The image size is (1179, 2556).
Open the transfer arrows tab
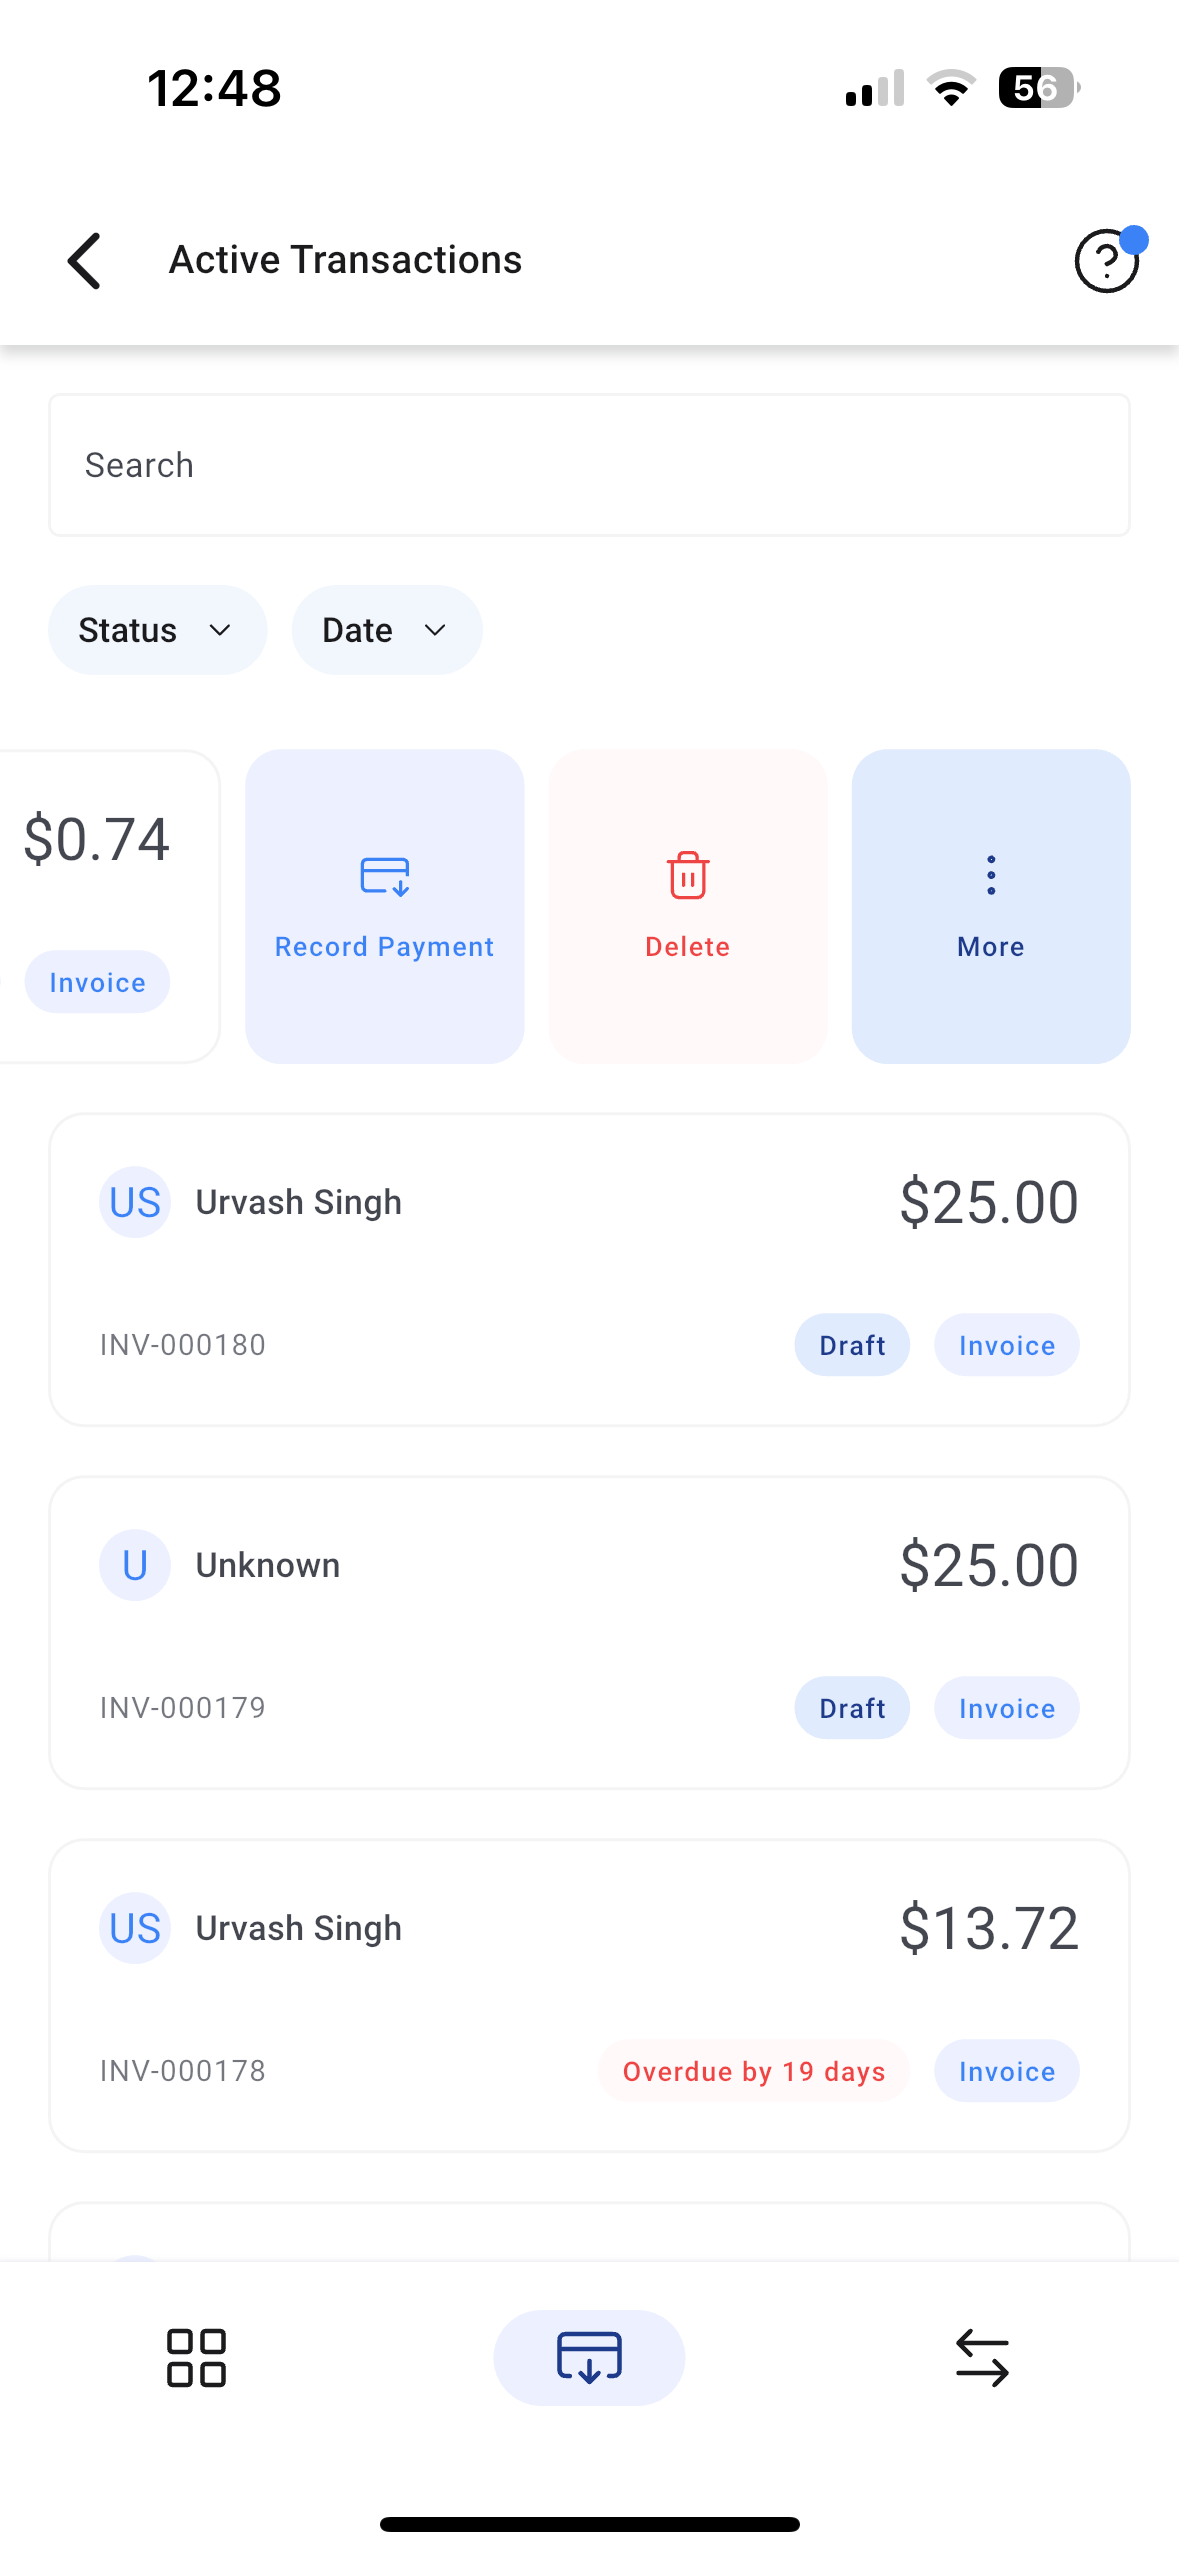tap(982, 2357)
